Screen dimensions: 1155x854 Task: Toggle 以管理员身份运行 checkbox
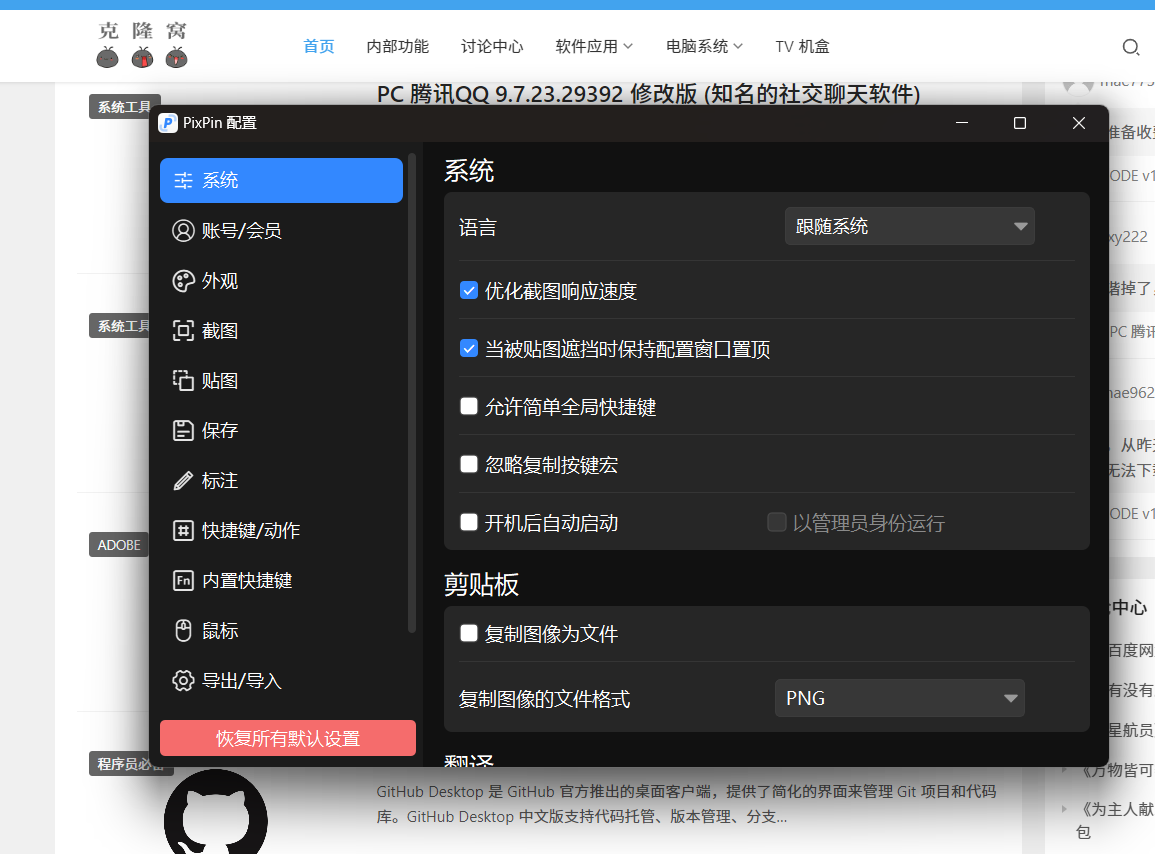coord(776,522)
